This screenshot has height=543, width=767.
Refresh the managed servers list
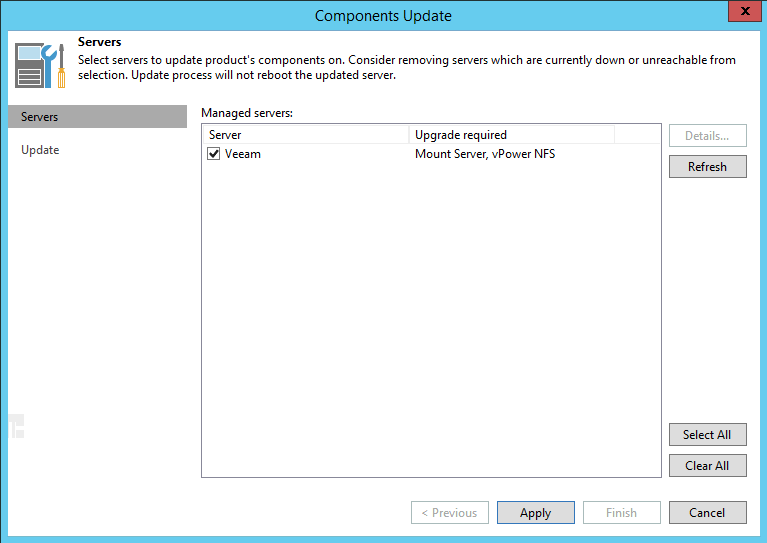tap(707, 167)
